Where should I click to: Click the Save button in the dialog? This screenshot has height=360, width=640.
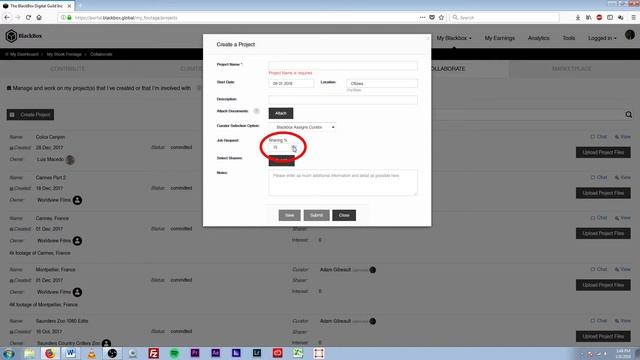289,215
